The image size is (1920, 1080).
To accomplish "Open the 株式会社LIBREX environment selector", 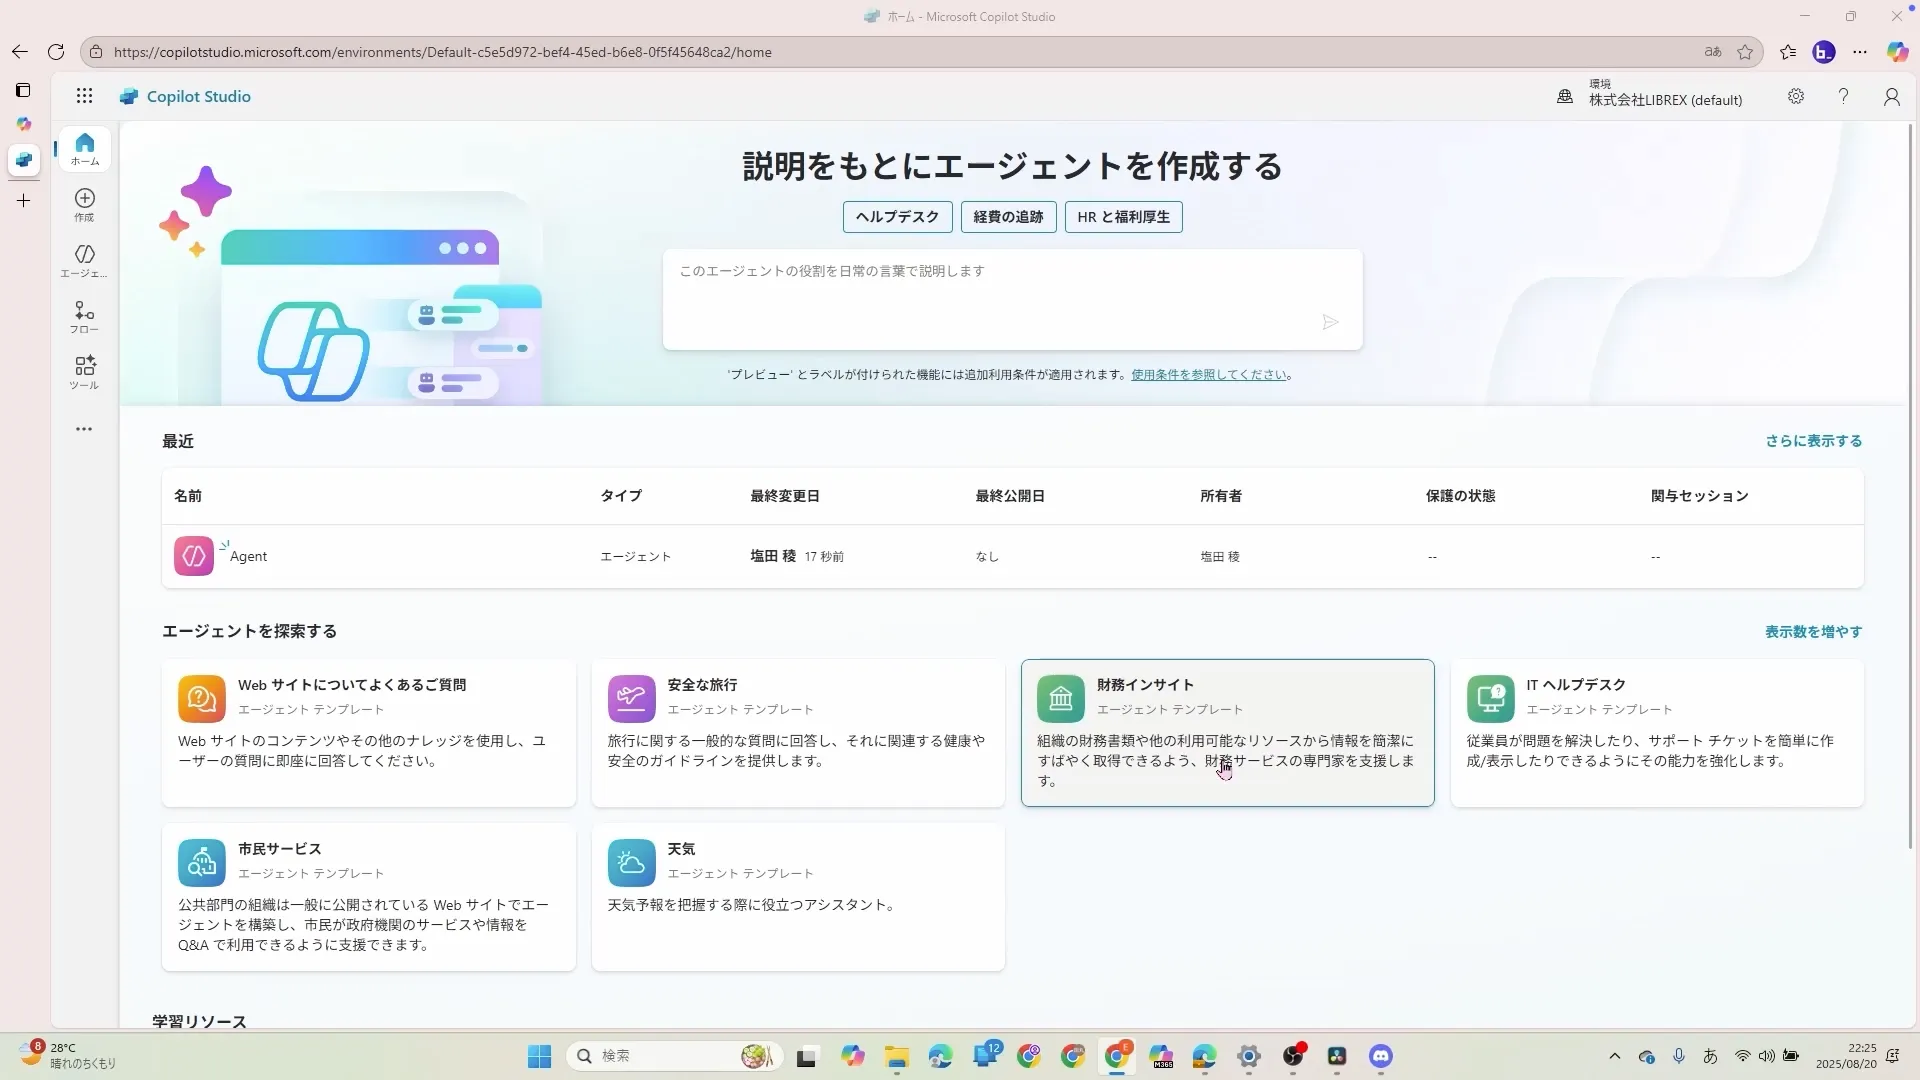I will coord(1648,96).
